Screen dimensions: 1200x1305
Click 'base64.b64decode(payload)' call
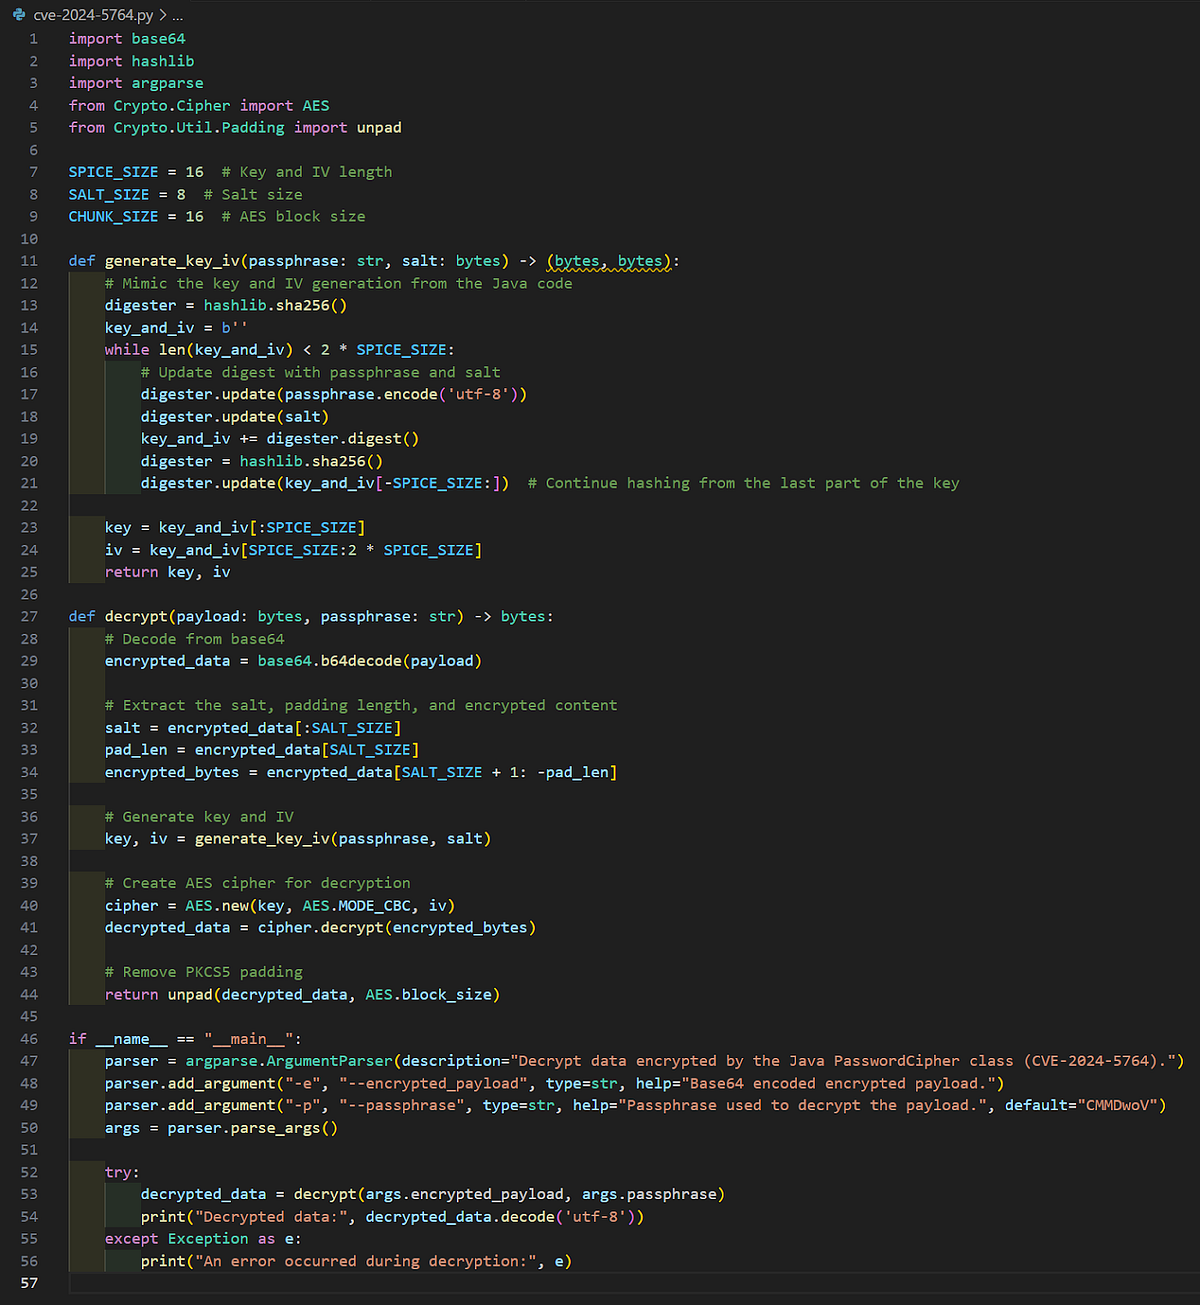370,661
